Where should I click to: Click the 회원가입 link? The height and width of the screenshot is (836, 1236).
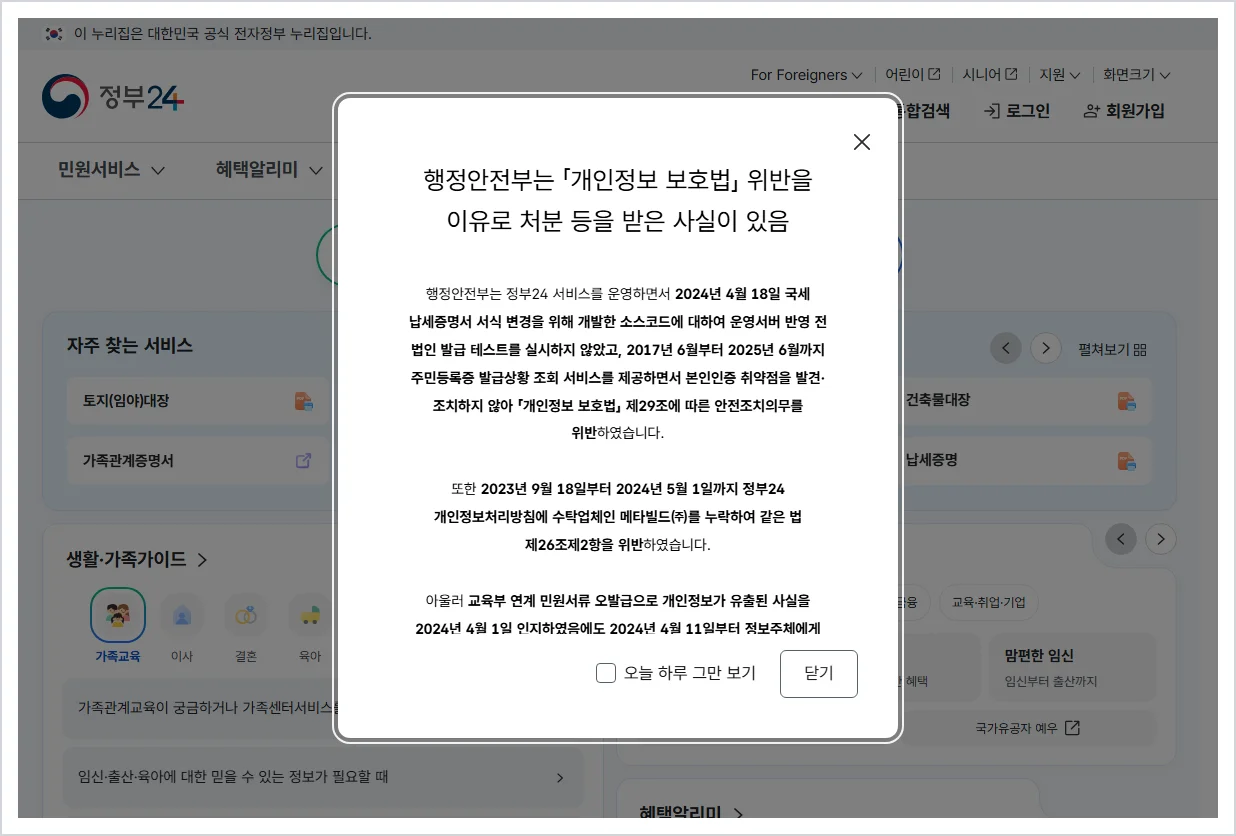point(1124,111)
